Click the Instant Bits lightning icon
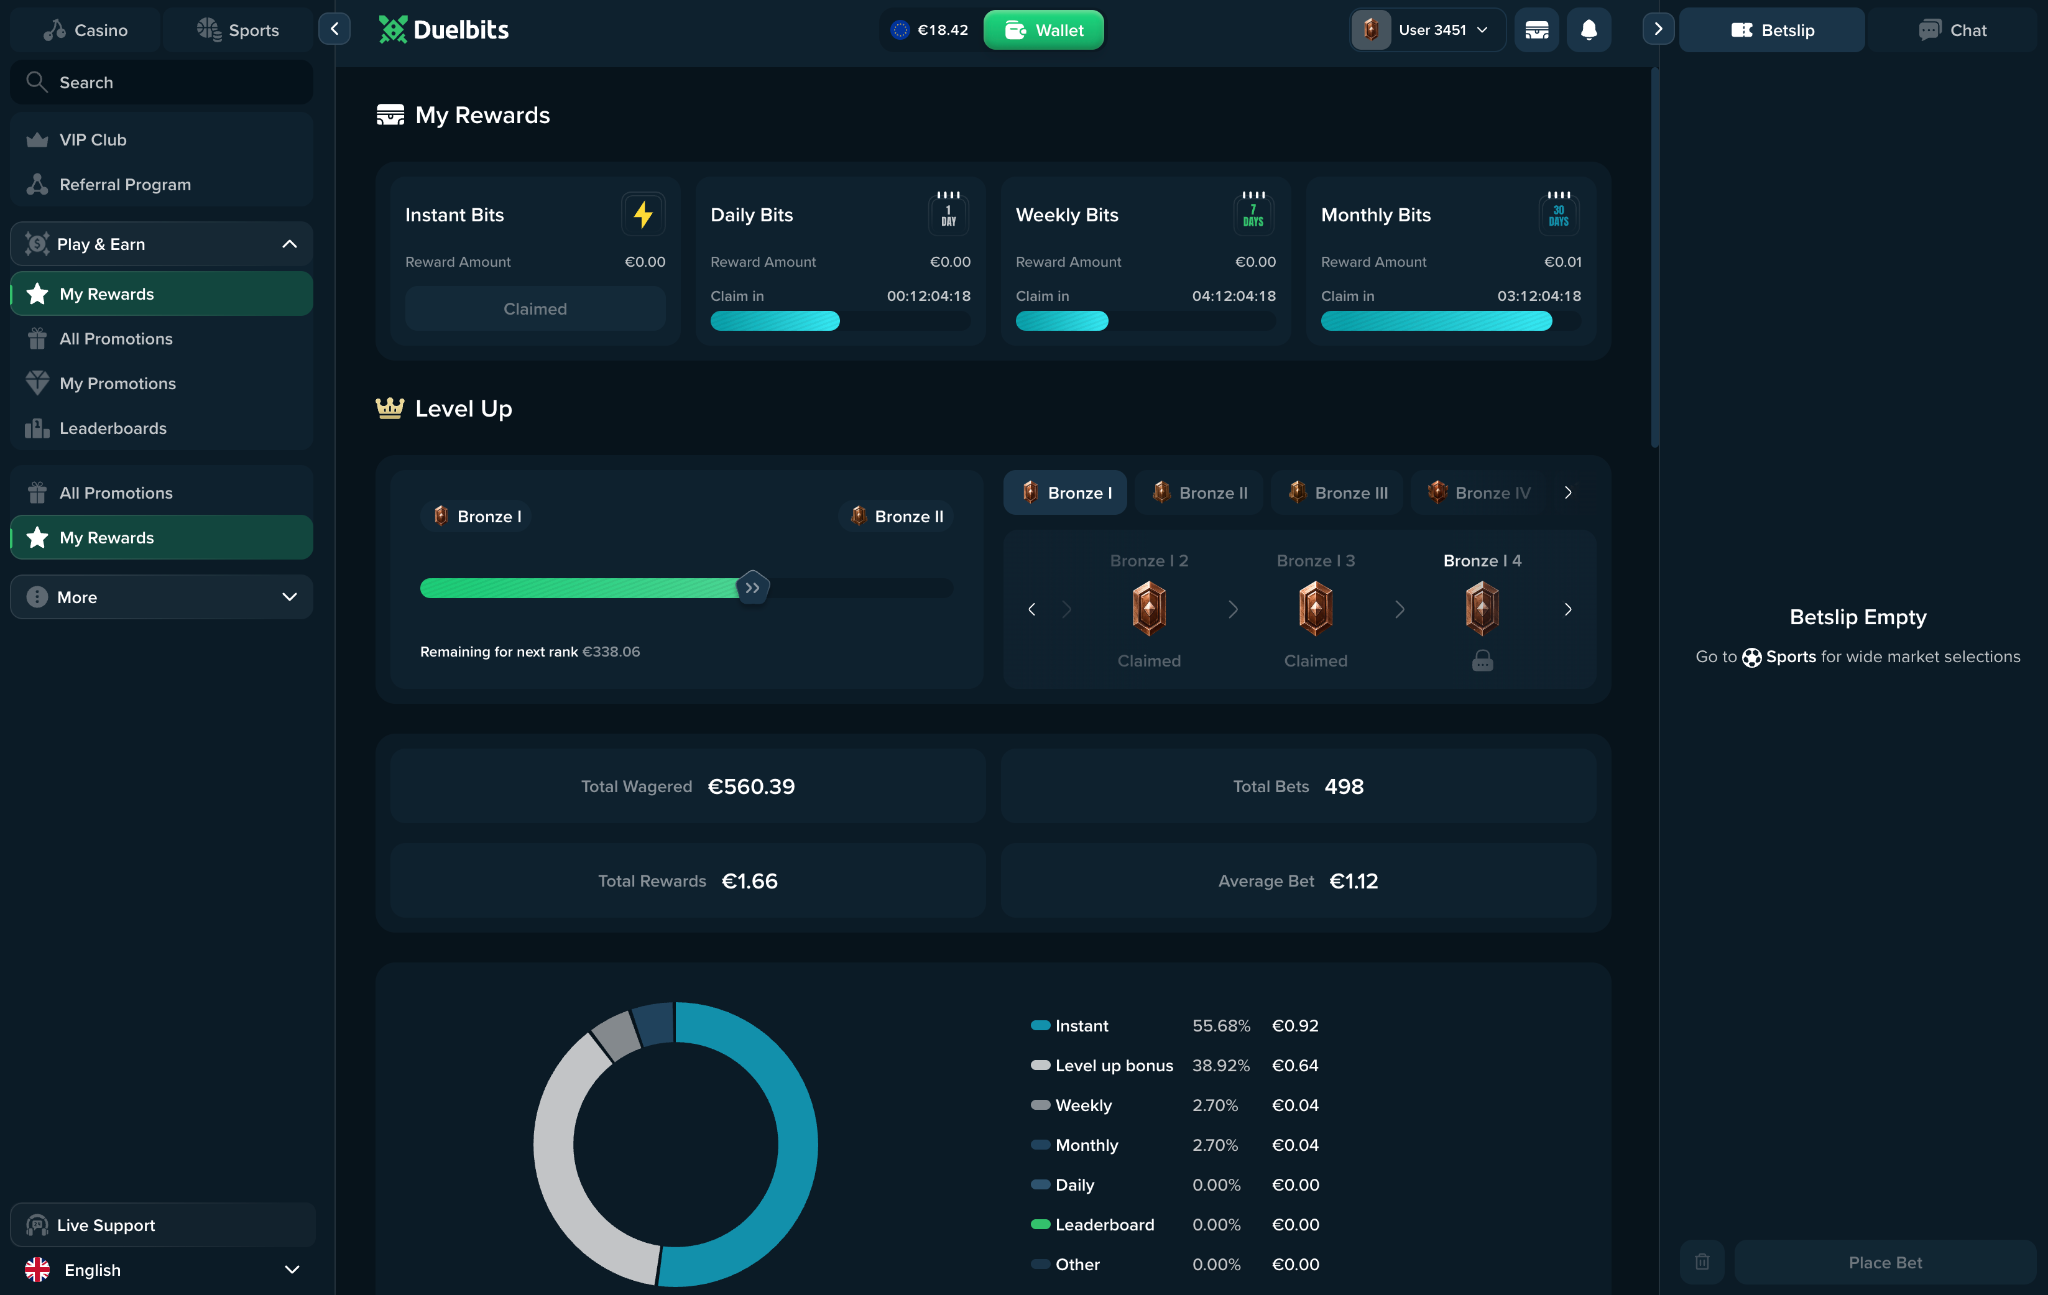The width and height of the screenshot is (2048, 1295). point(643,214)
